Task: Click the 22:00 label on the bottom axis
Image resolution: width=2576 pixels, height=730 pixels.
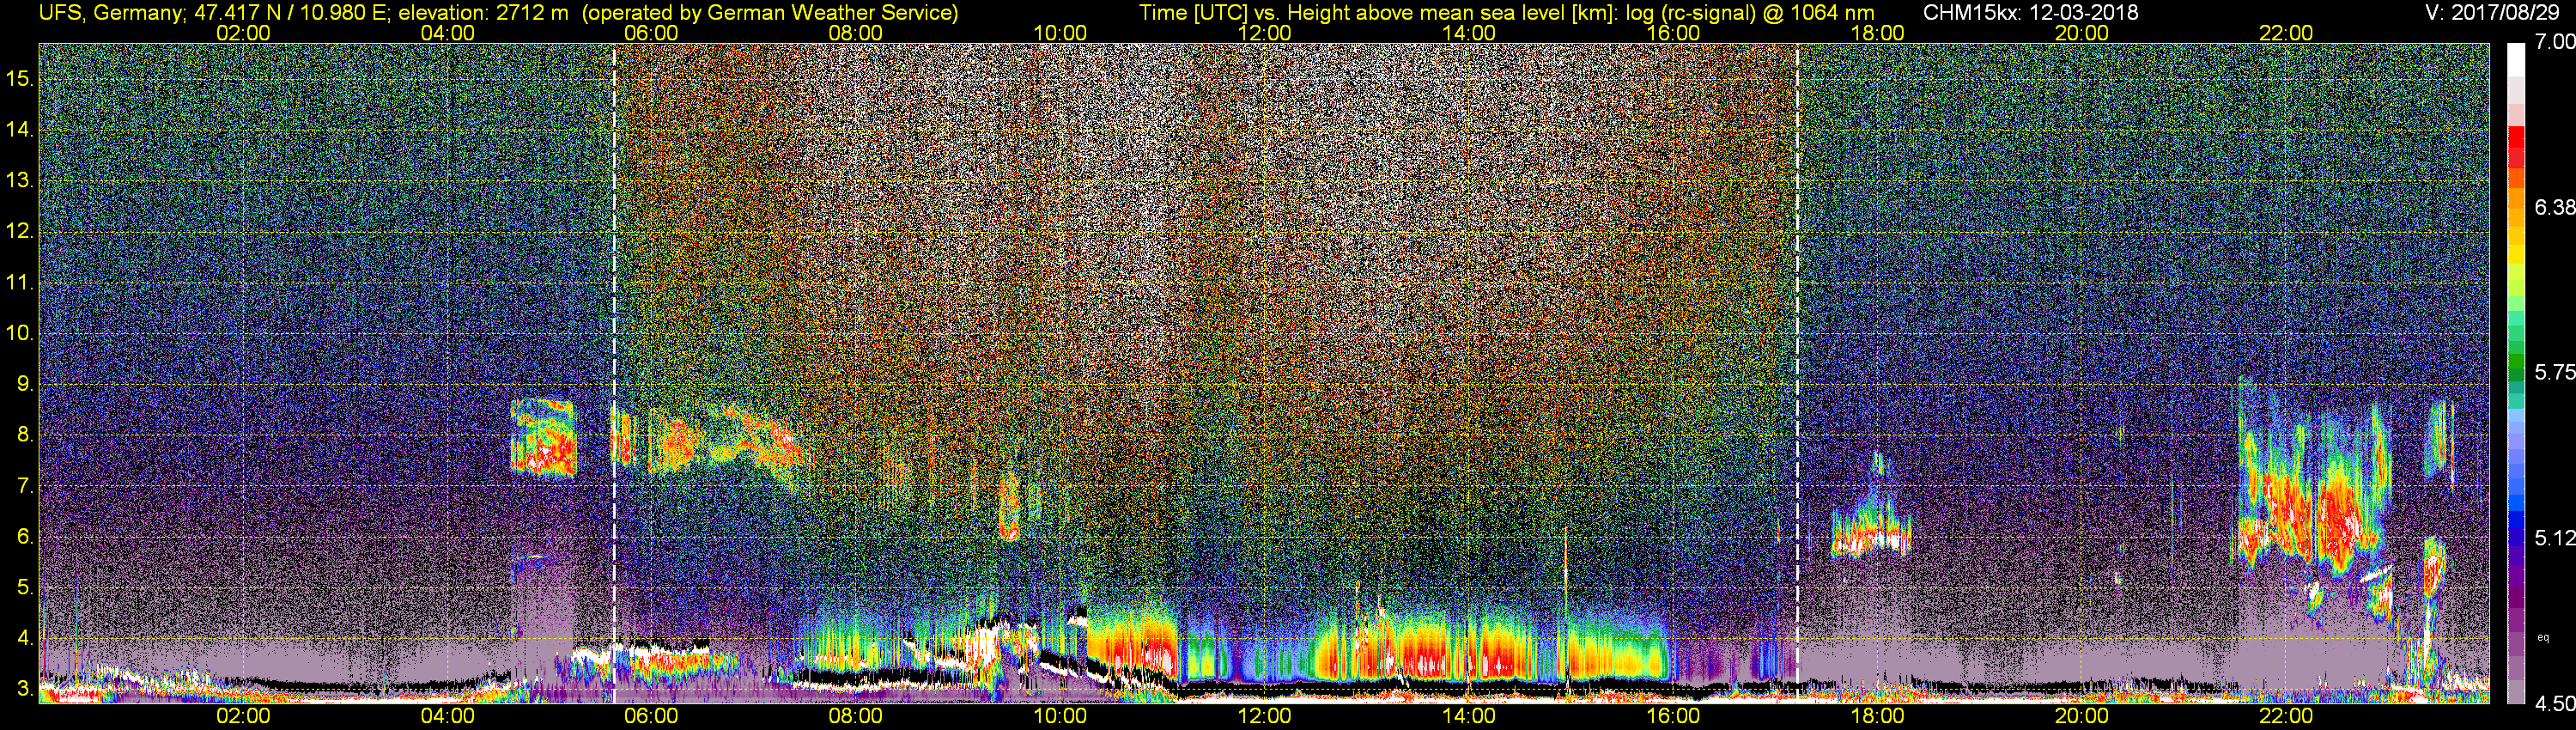Action: tap(2286, 716)
